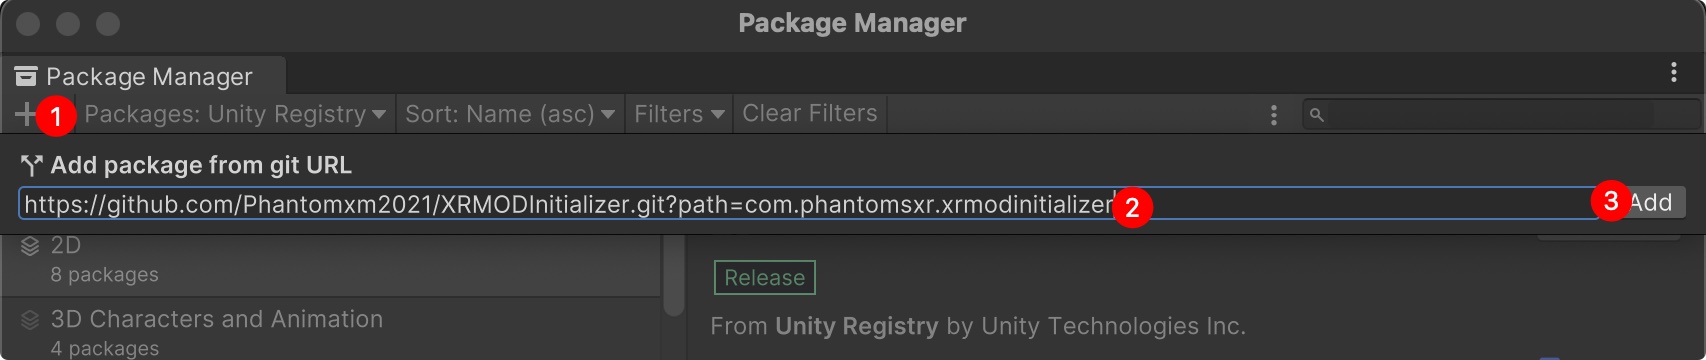Open the toolbar vertical dots menu
1706x360 pixels.
point(1273,115)
